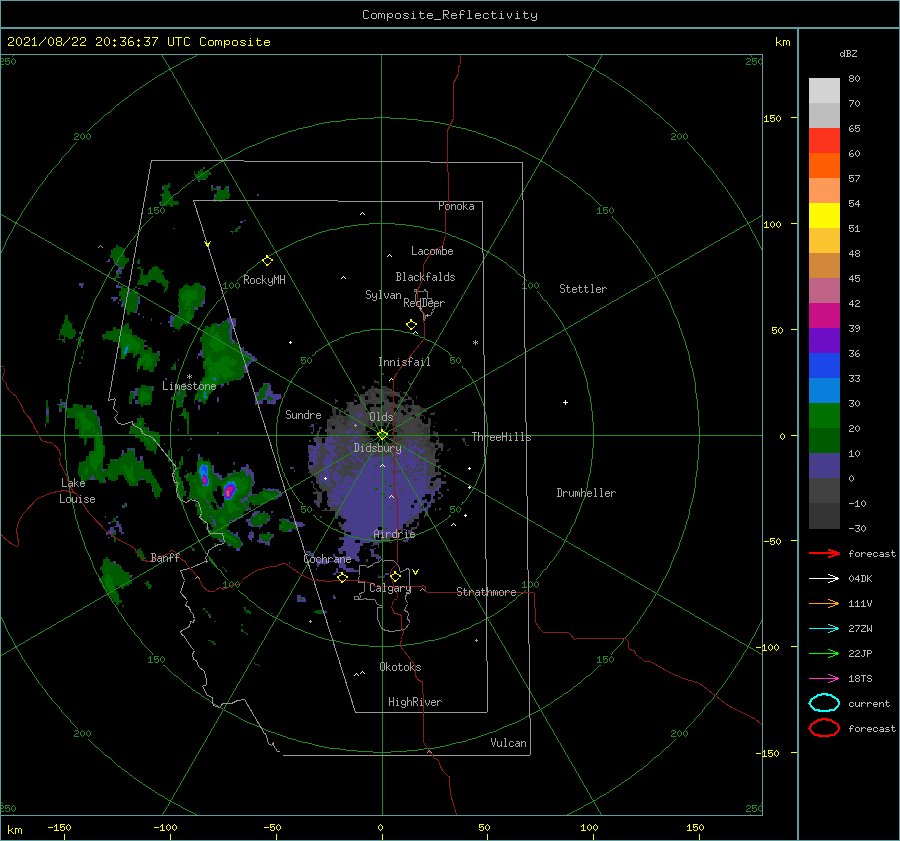Click the Drumheller city label
The height and width of the screenshot is (841, 900).
click(586, 493)
